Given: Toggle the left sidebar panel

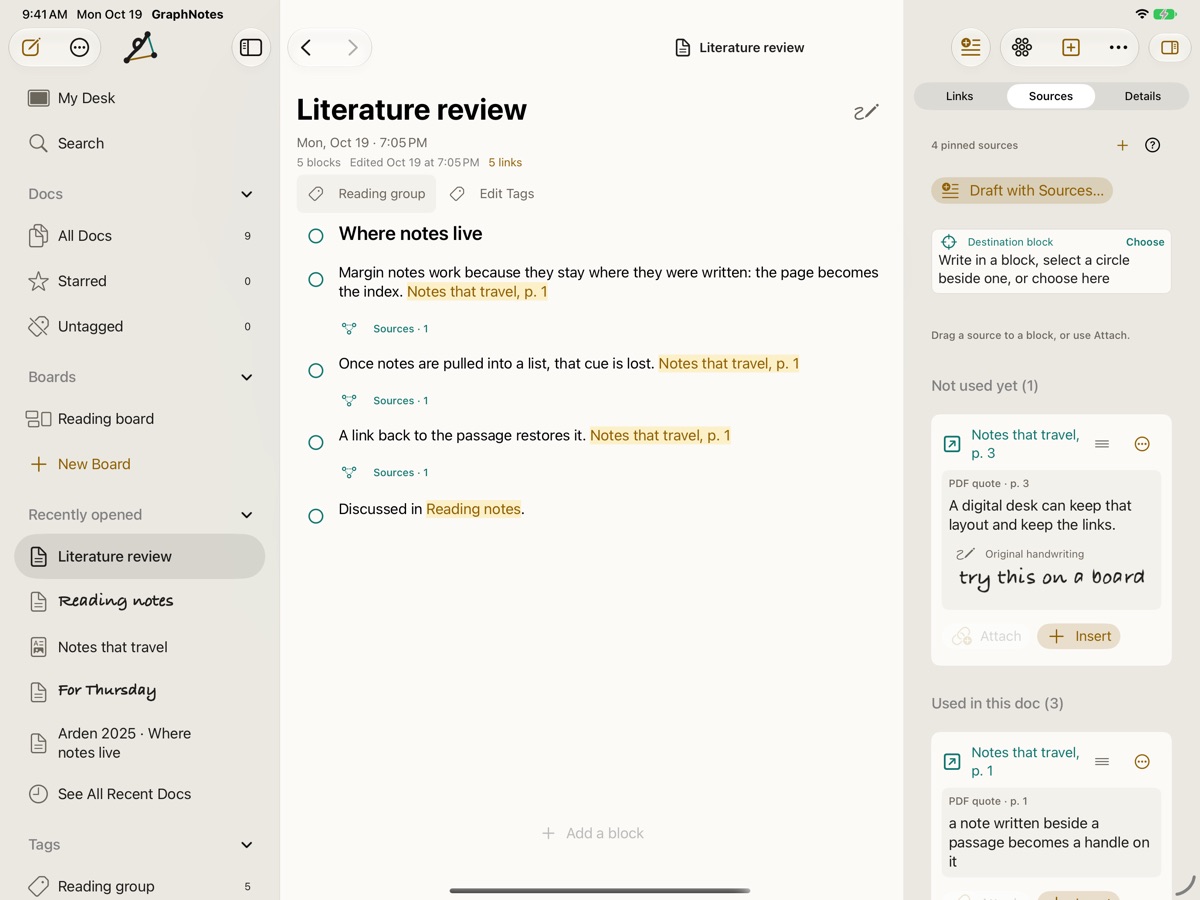Looking at the screenshot, I should 251,47.
